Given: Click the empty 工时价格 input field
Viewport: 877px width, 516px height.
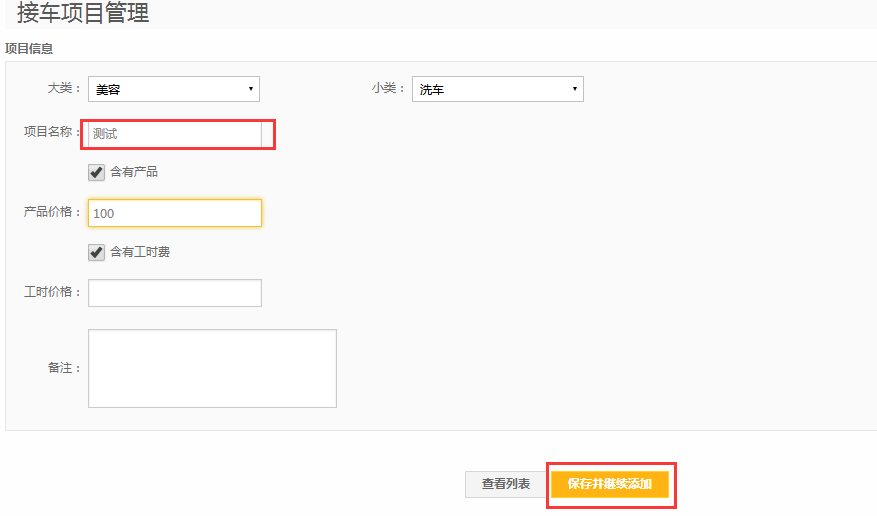Looking at the screenshot, I should [x=175, y=293].
